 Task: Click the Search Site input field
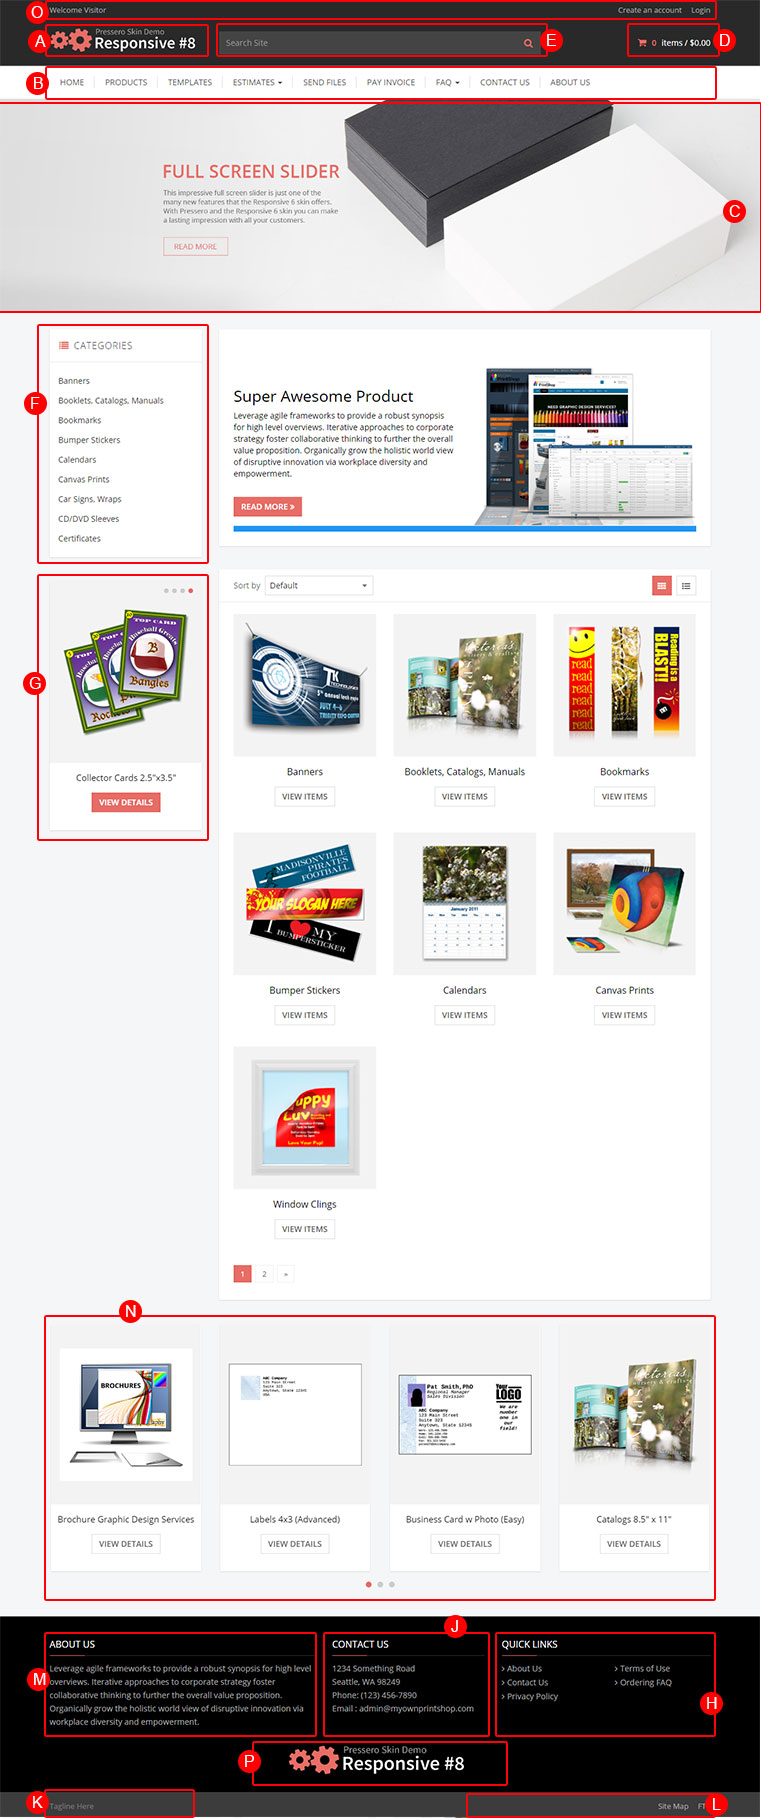pos(370,43)
